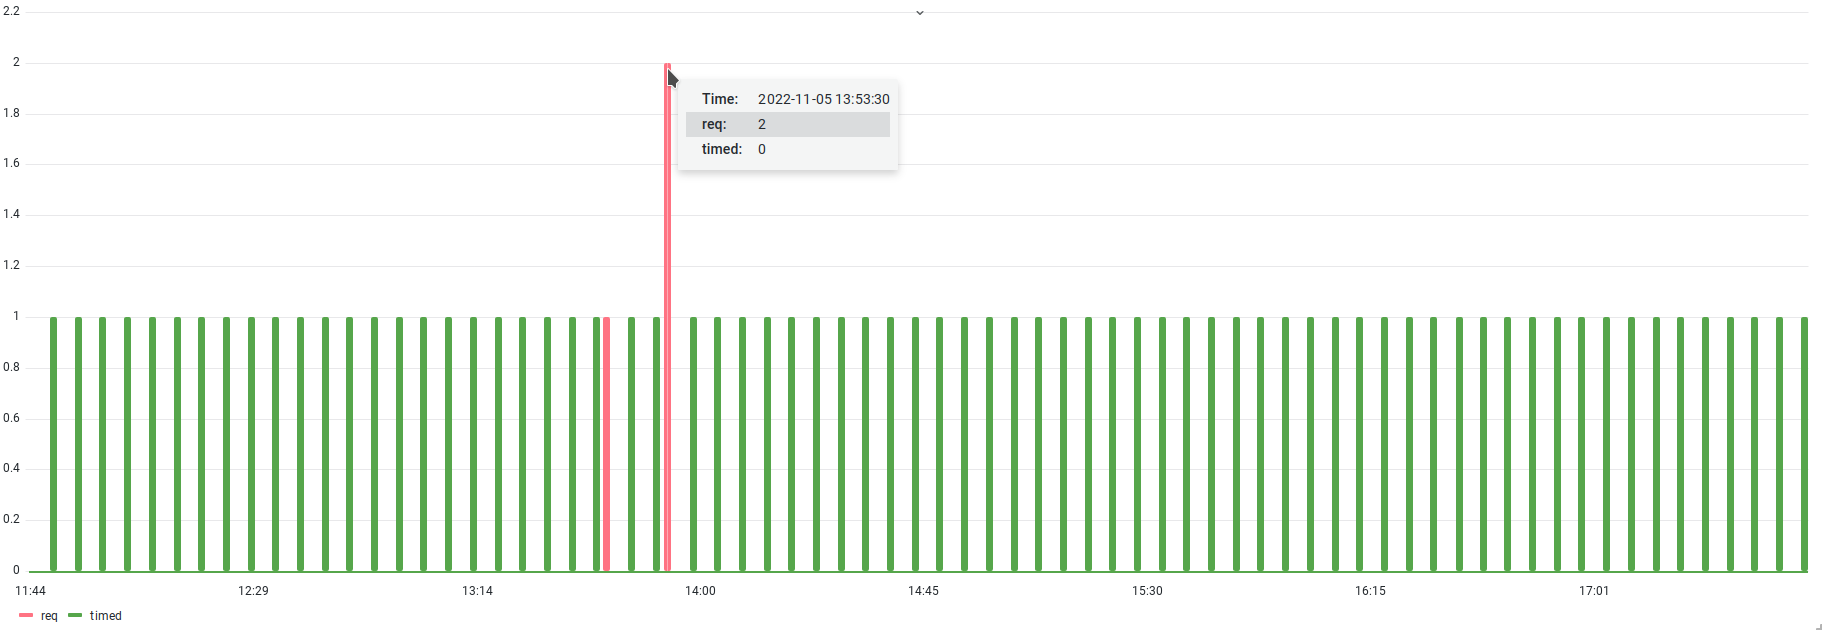Image resolution: width=1823 pixels, height=631 pixels.
Task: Select green bar just left of tall red bar
Action: coord(657,444)
